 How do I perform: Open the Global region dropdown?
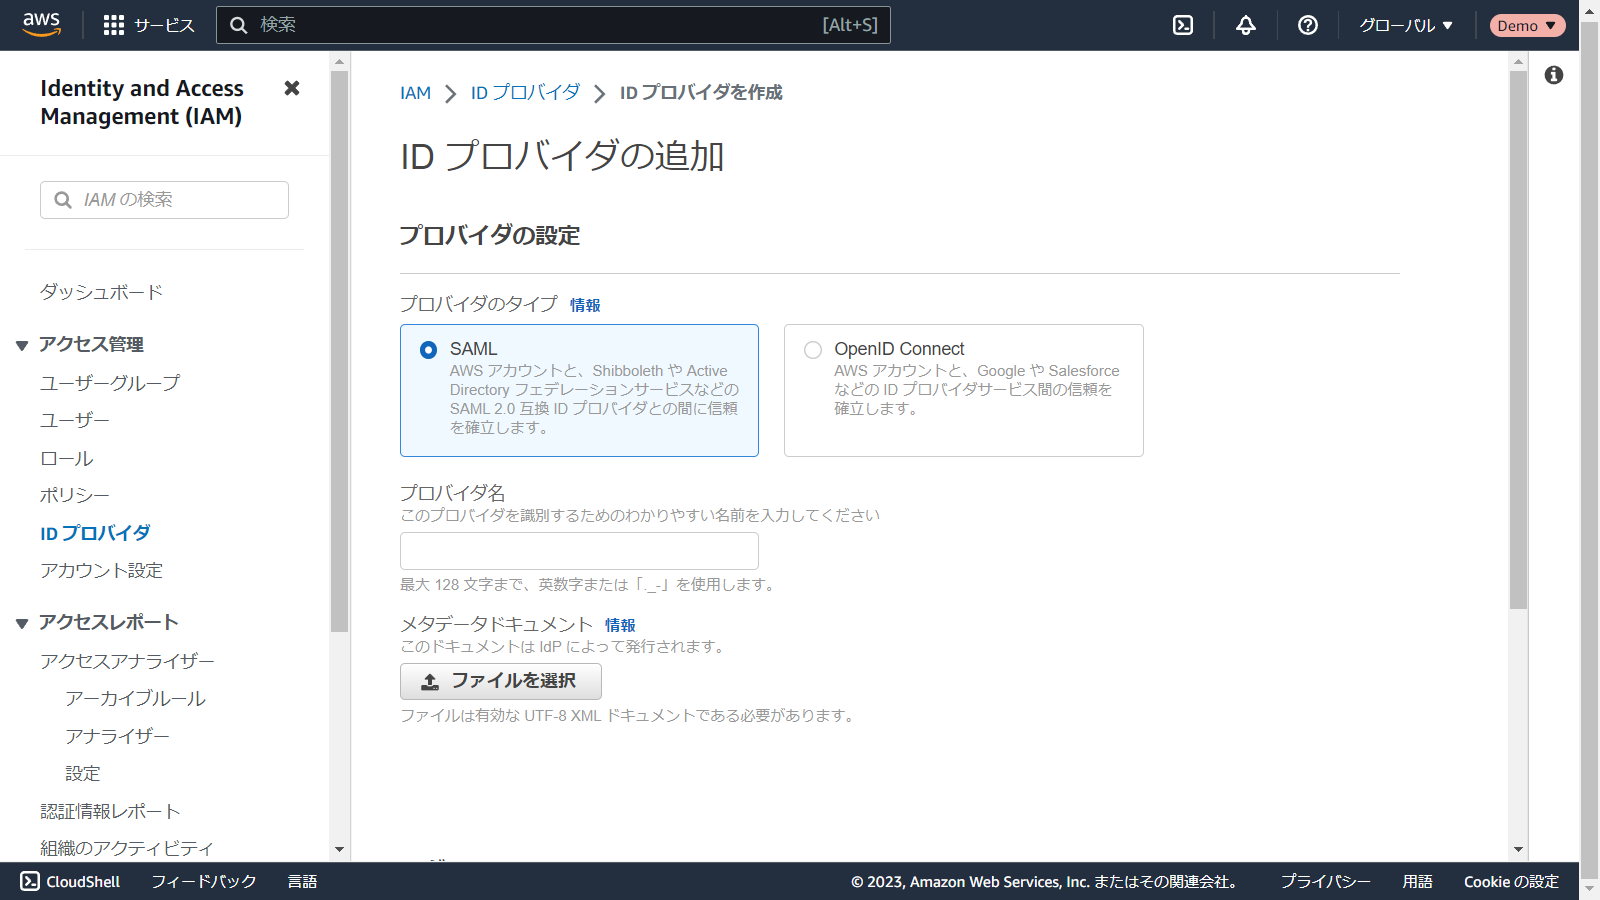click(1405, 25)
